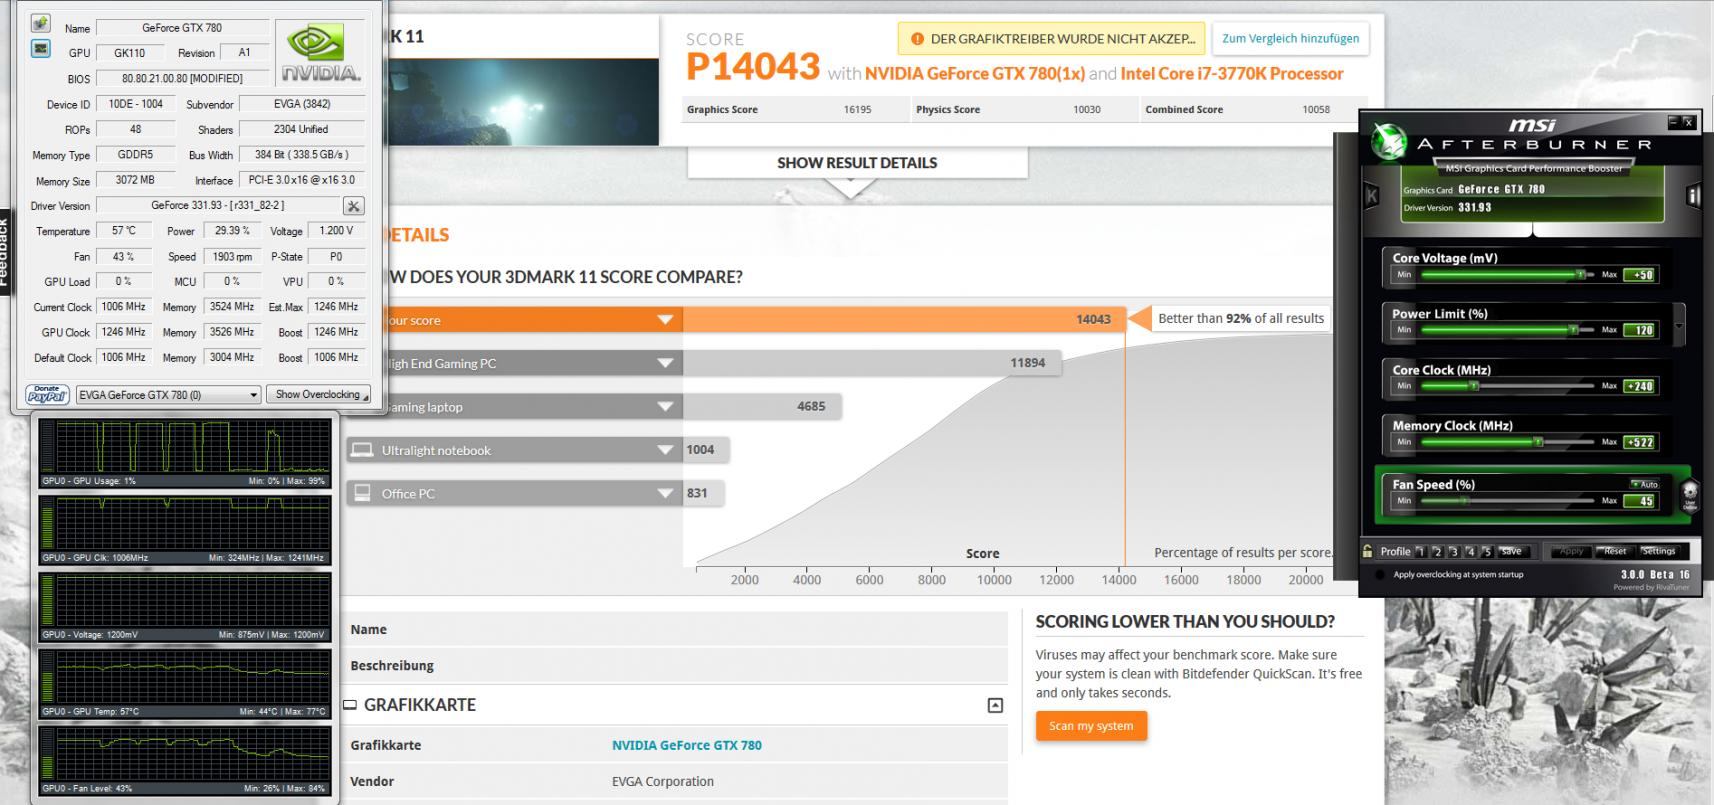Click Zum Vergleich hinzufügen button
The height and width of the screenshot is (805, 1714).
coord(1290,39)
